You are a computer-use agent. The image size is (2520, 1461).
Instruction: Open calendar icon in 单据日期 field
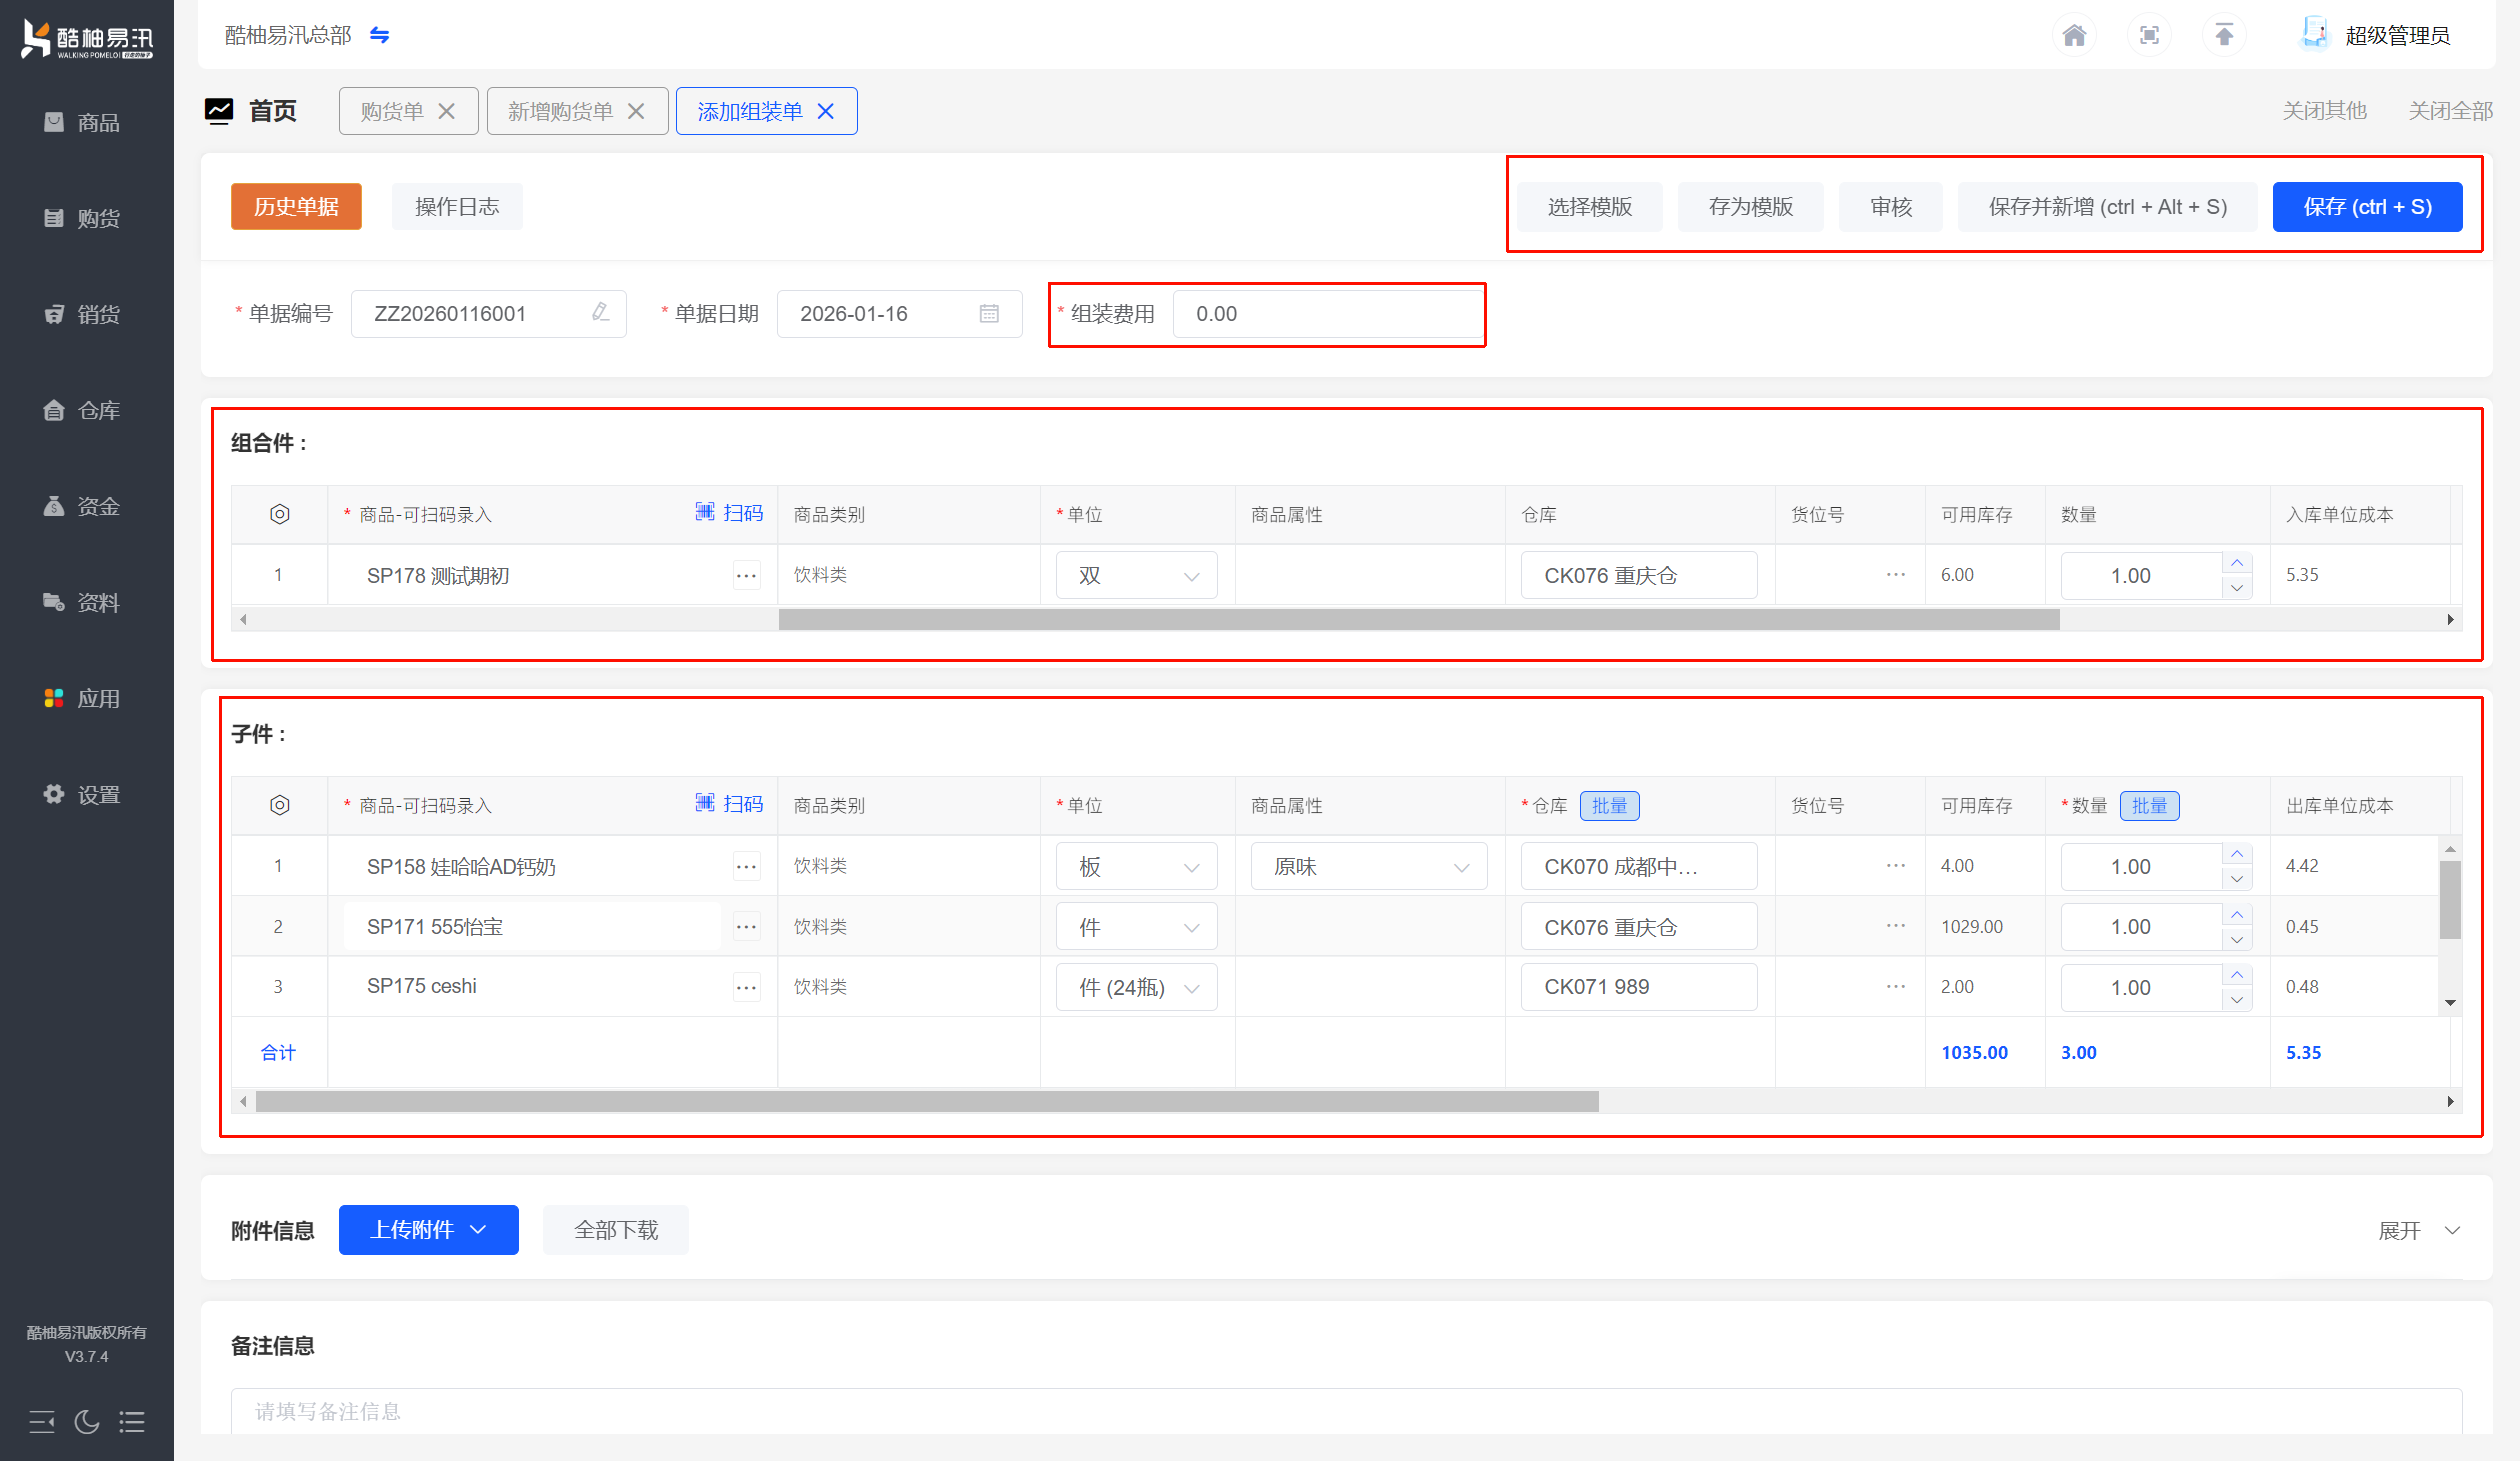989,314
